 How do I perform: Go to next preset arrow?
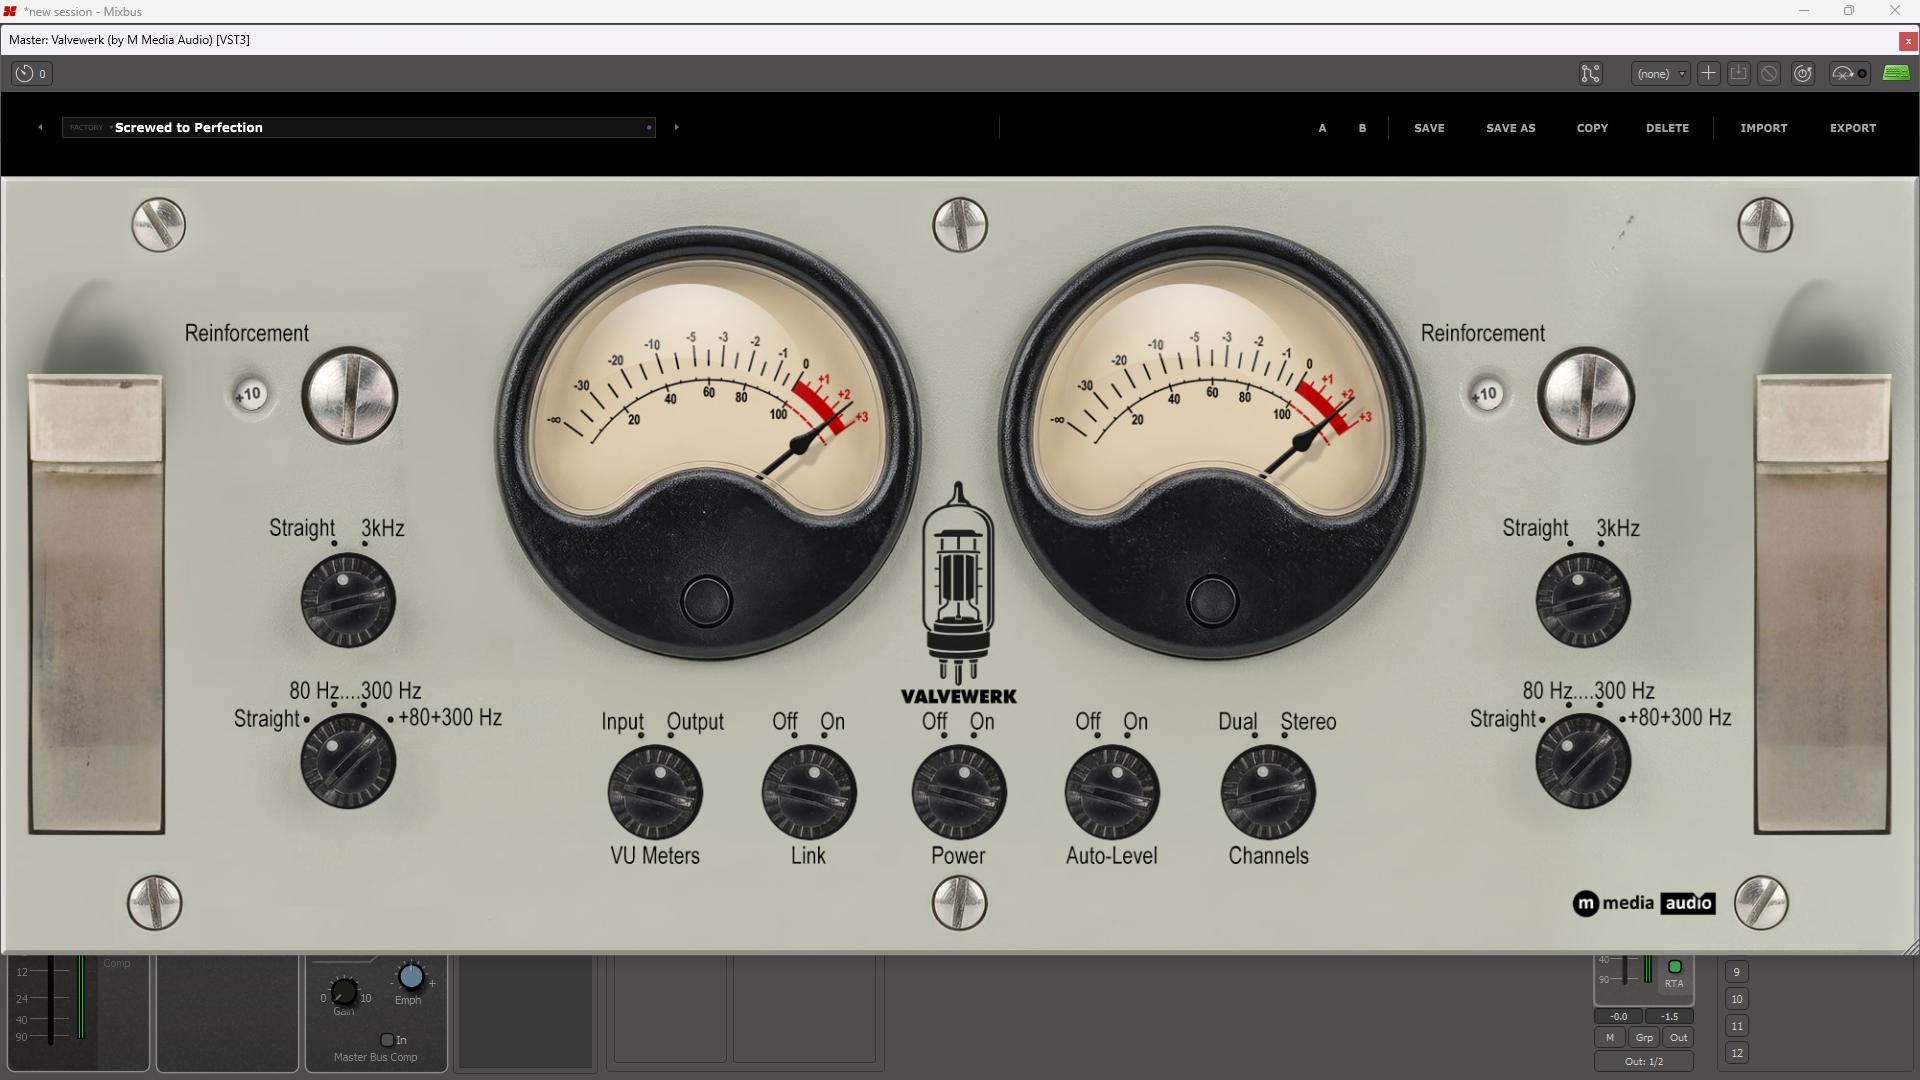tap(677, 127)
